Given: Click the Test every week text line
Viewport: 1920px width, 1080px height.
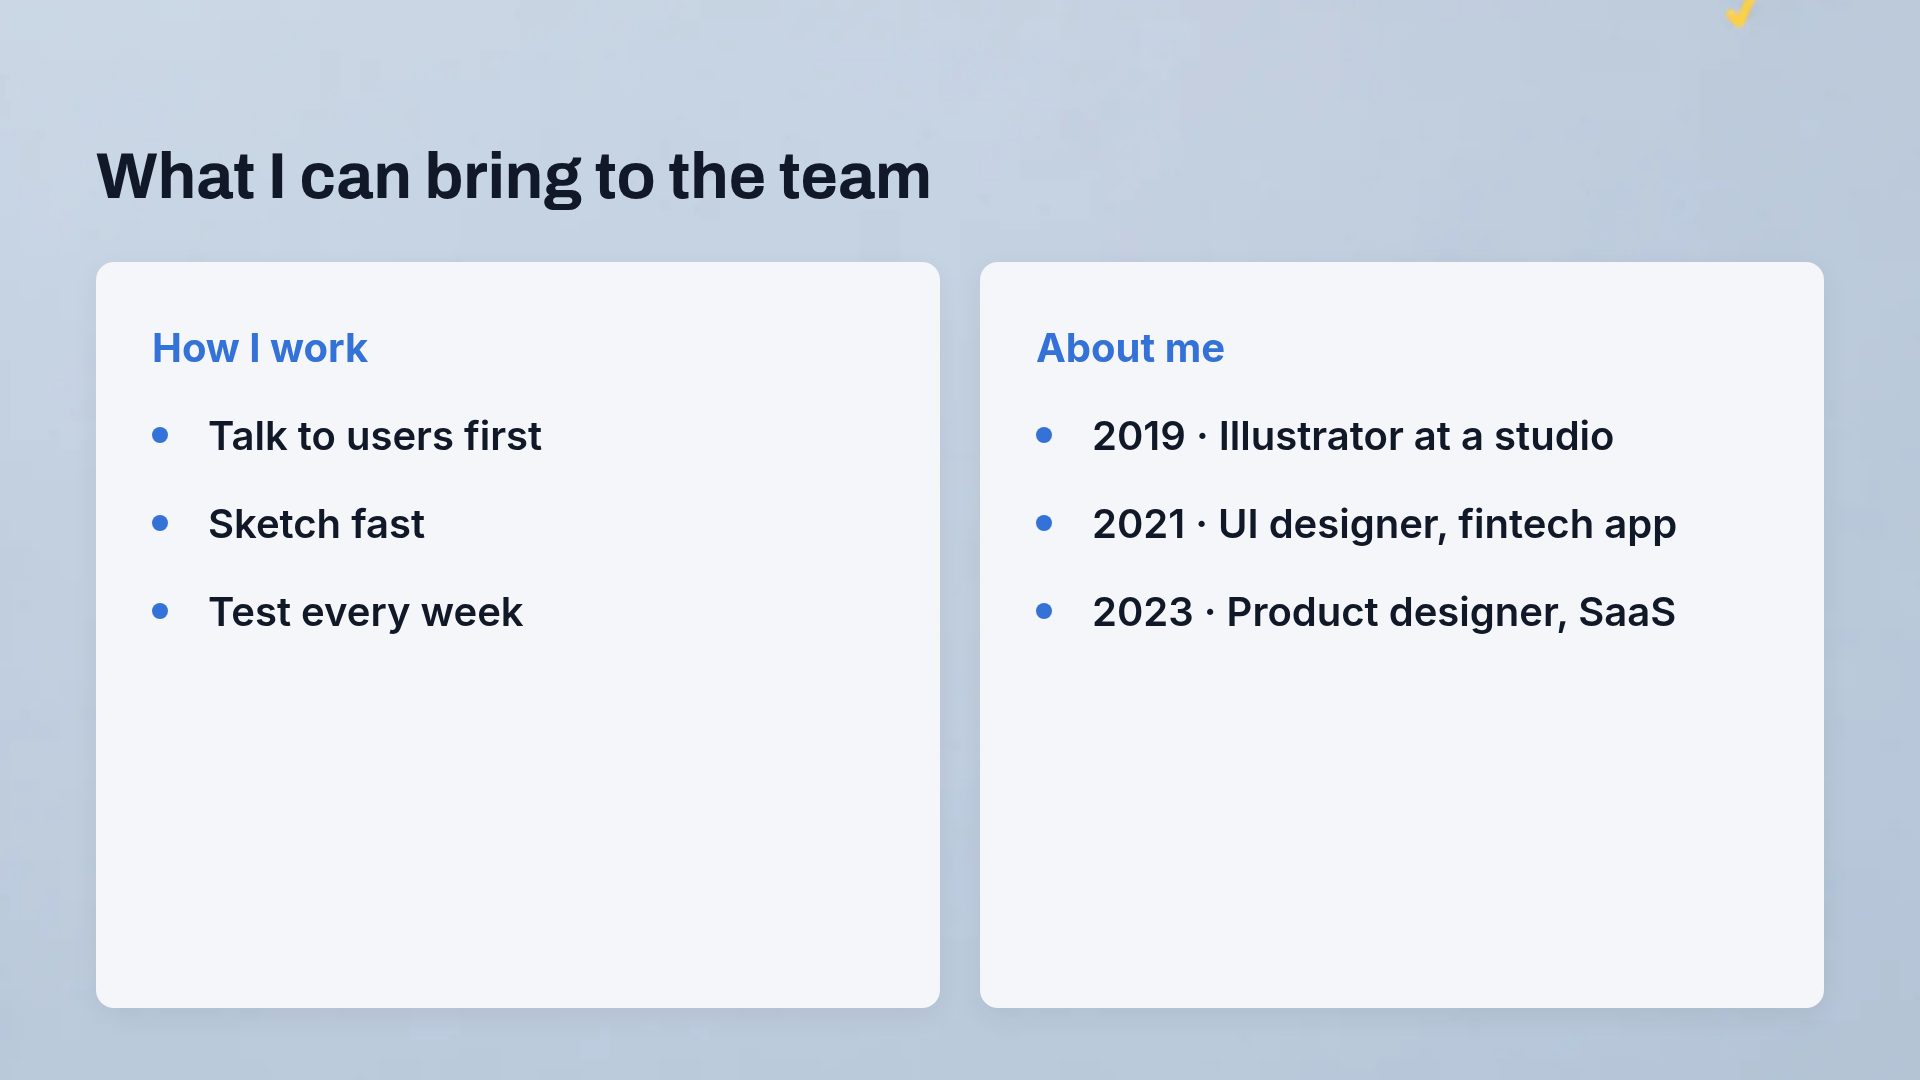Looking at the screenshot, I should [365, 612].
